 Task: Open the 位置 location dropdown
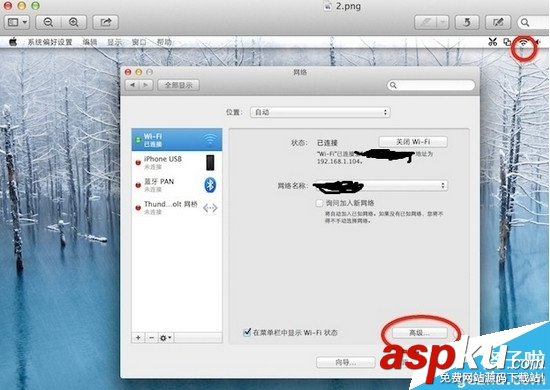click(x=320, y=112)
